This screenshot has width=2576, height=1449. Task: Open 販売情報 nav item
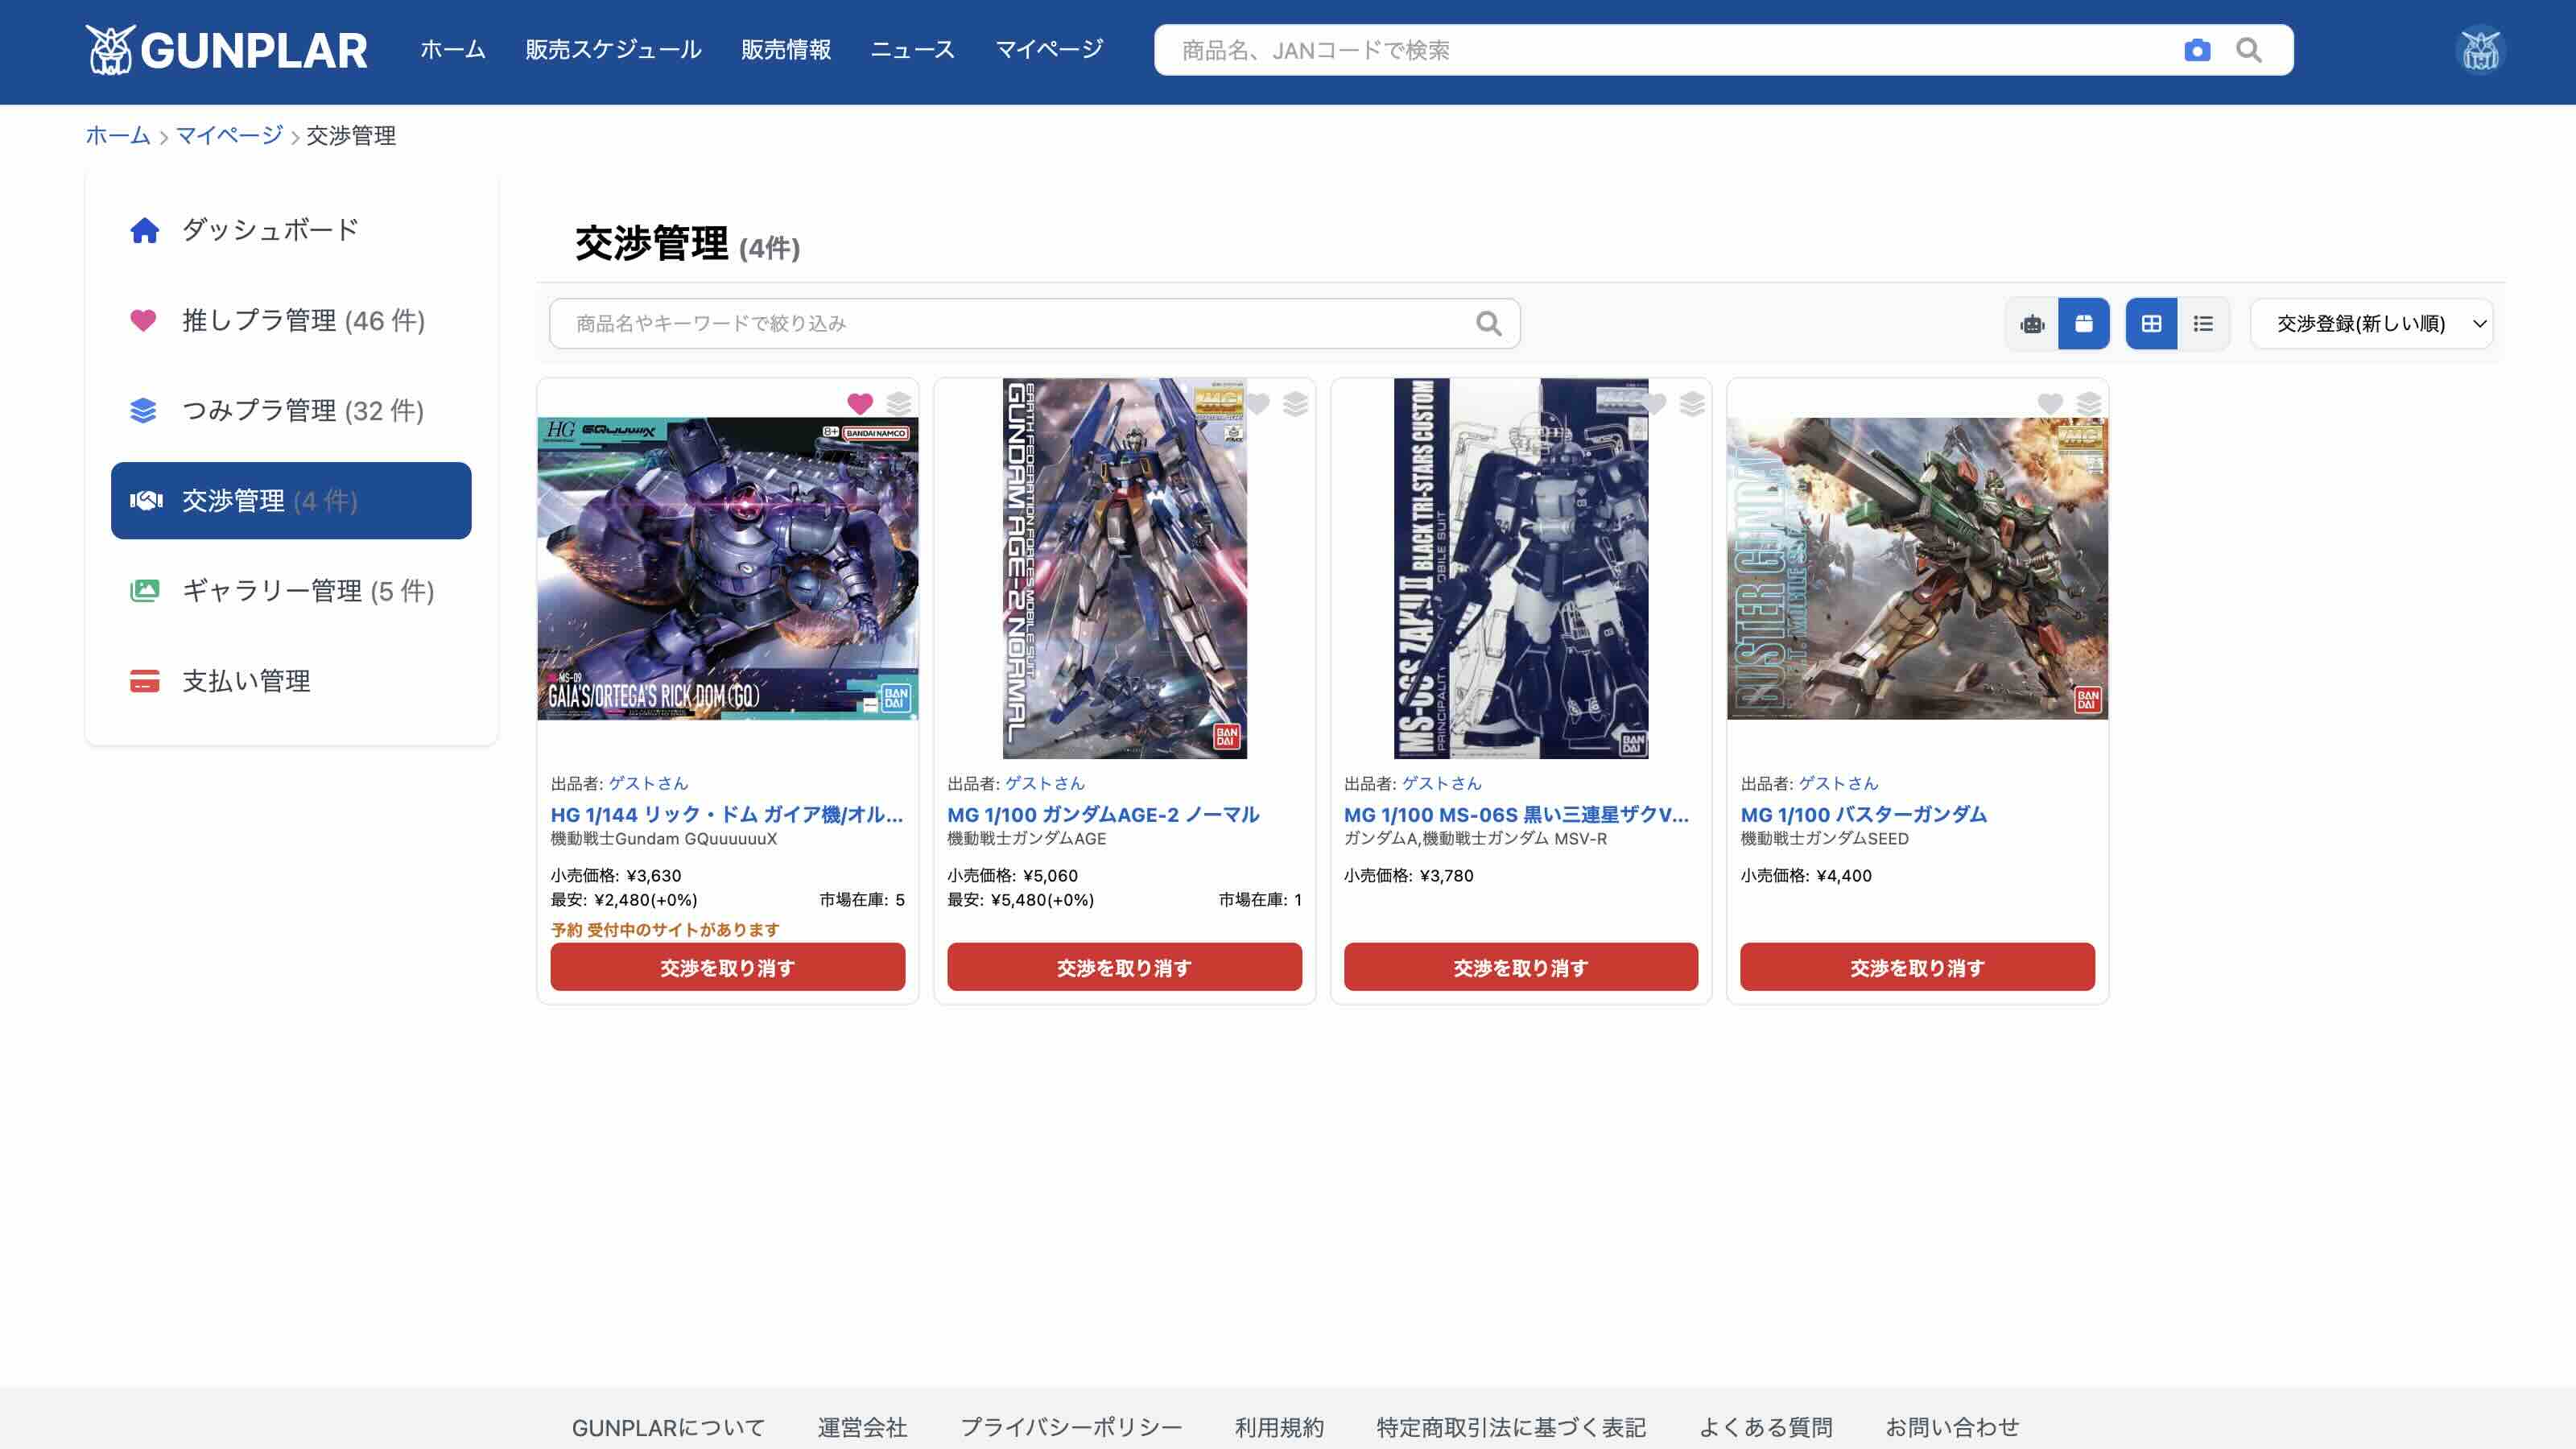click(786, 50)
